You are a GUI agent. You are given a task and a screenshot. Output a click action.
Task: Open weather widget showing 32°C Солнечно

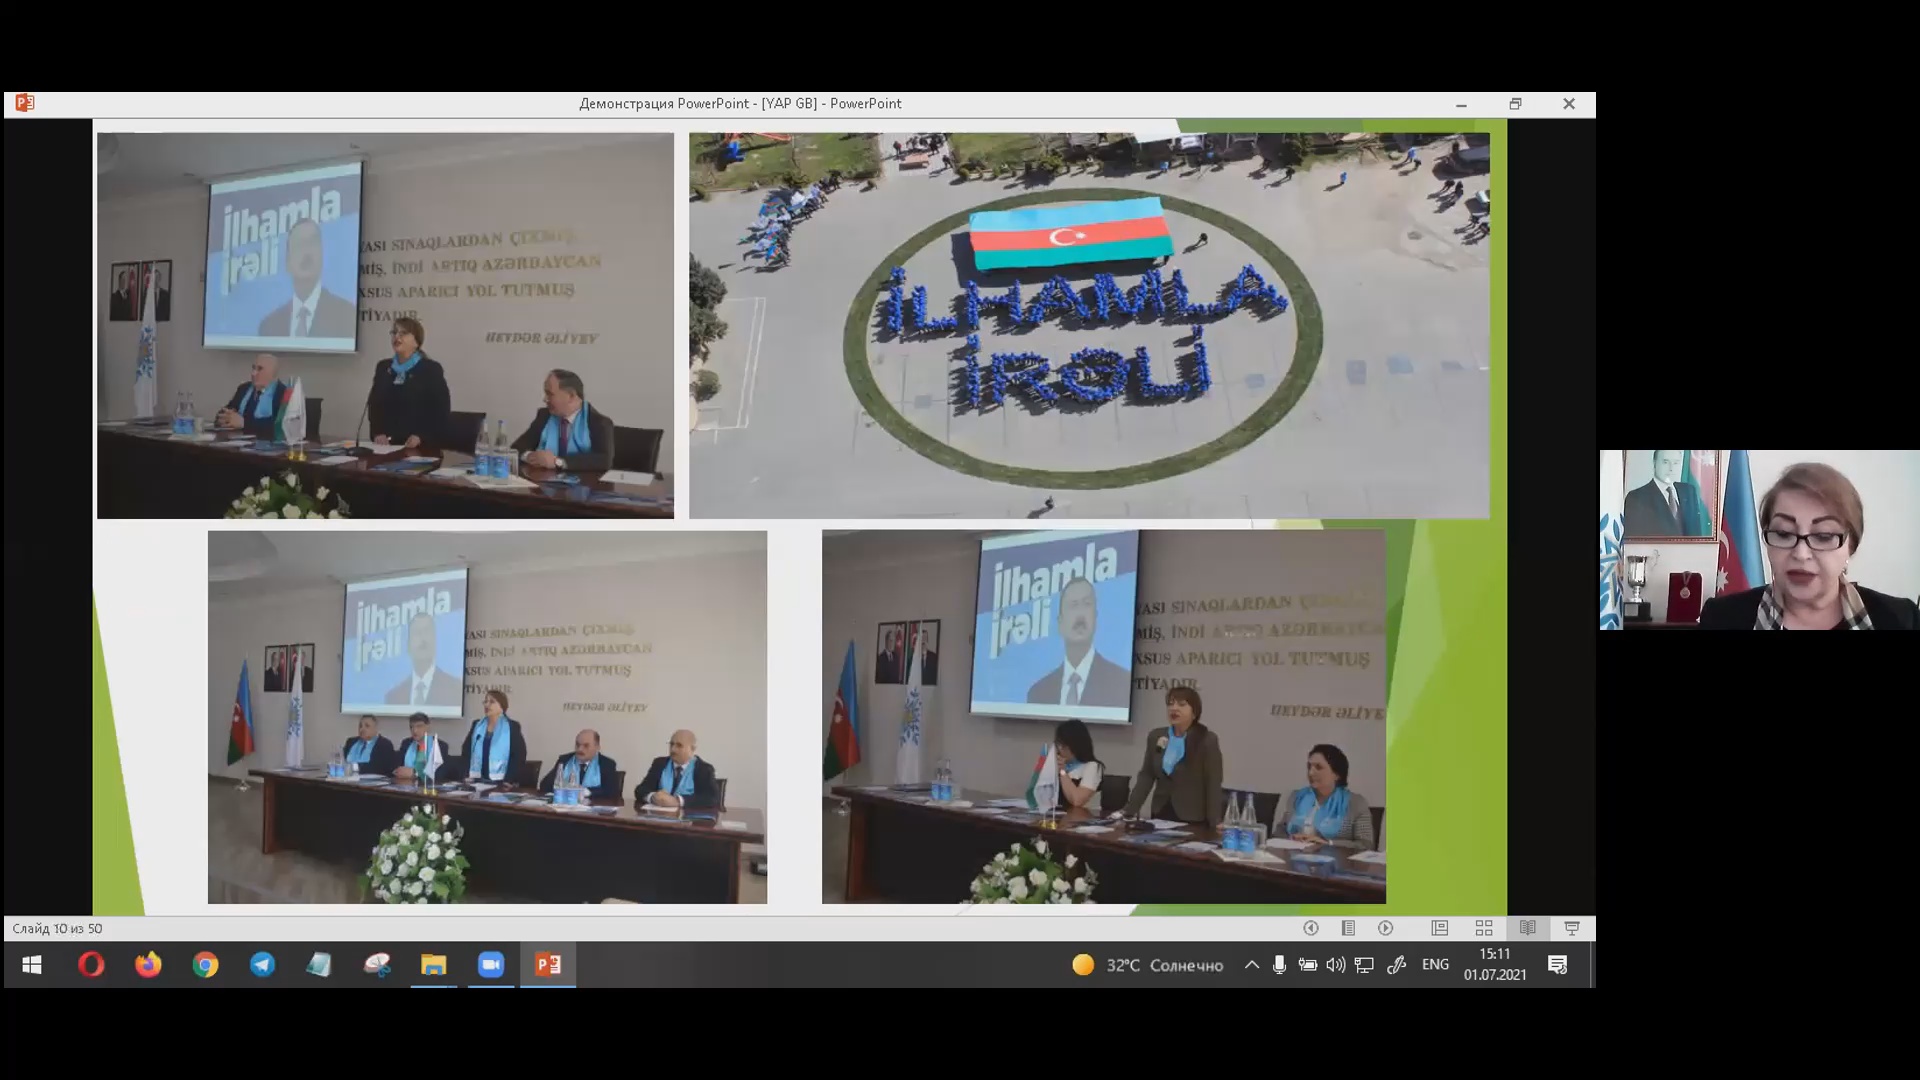point(1147,965)
